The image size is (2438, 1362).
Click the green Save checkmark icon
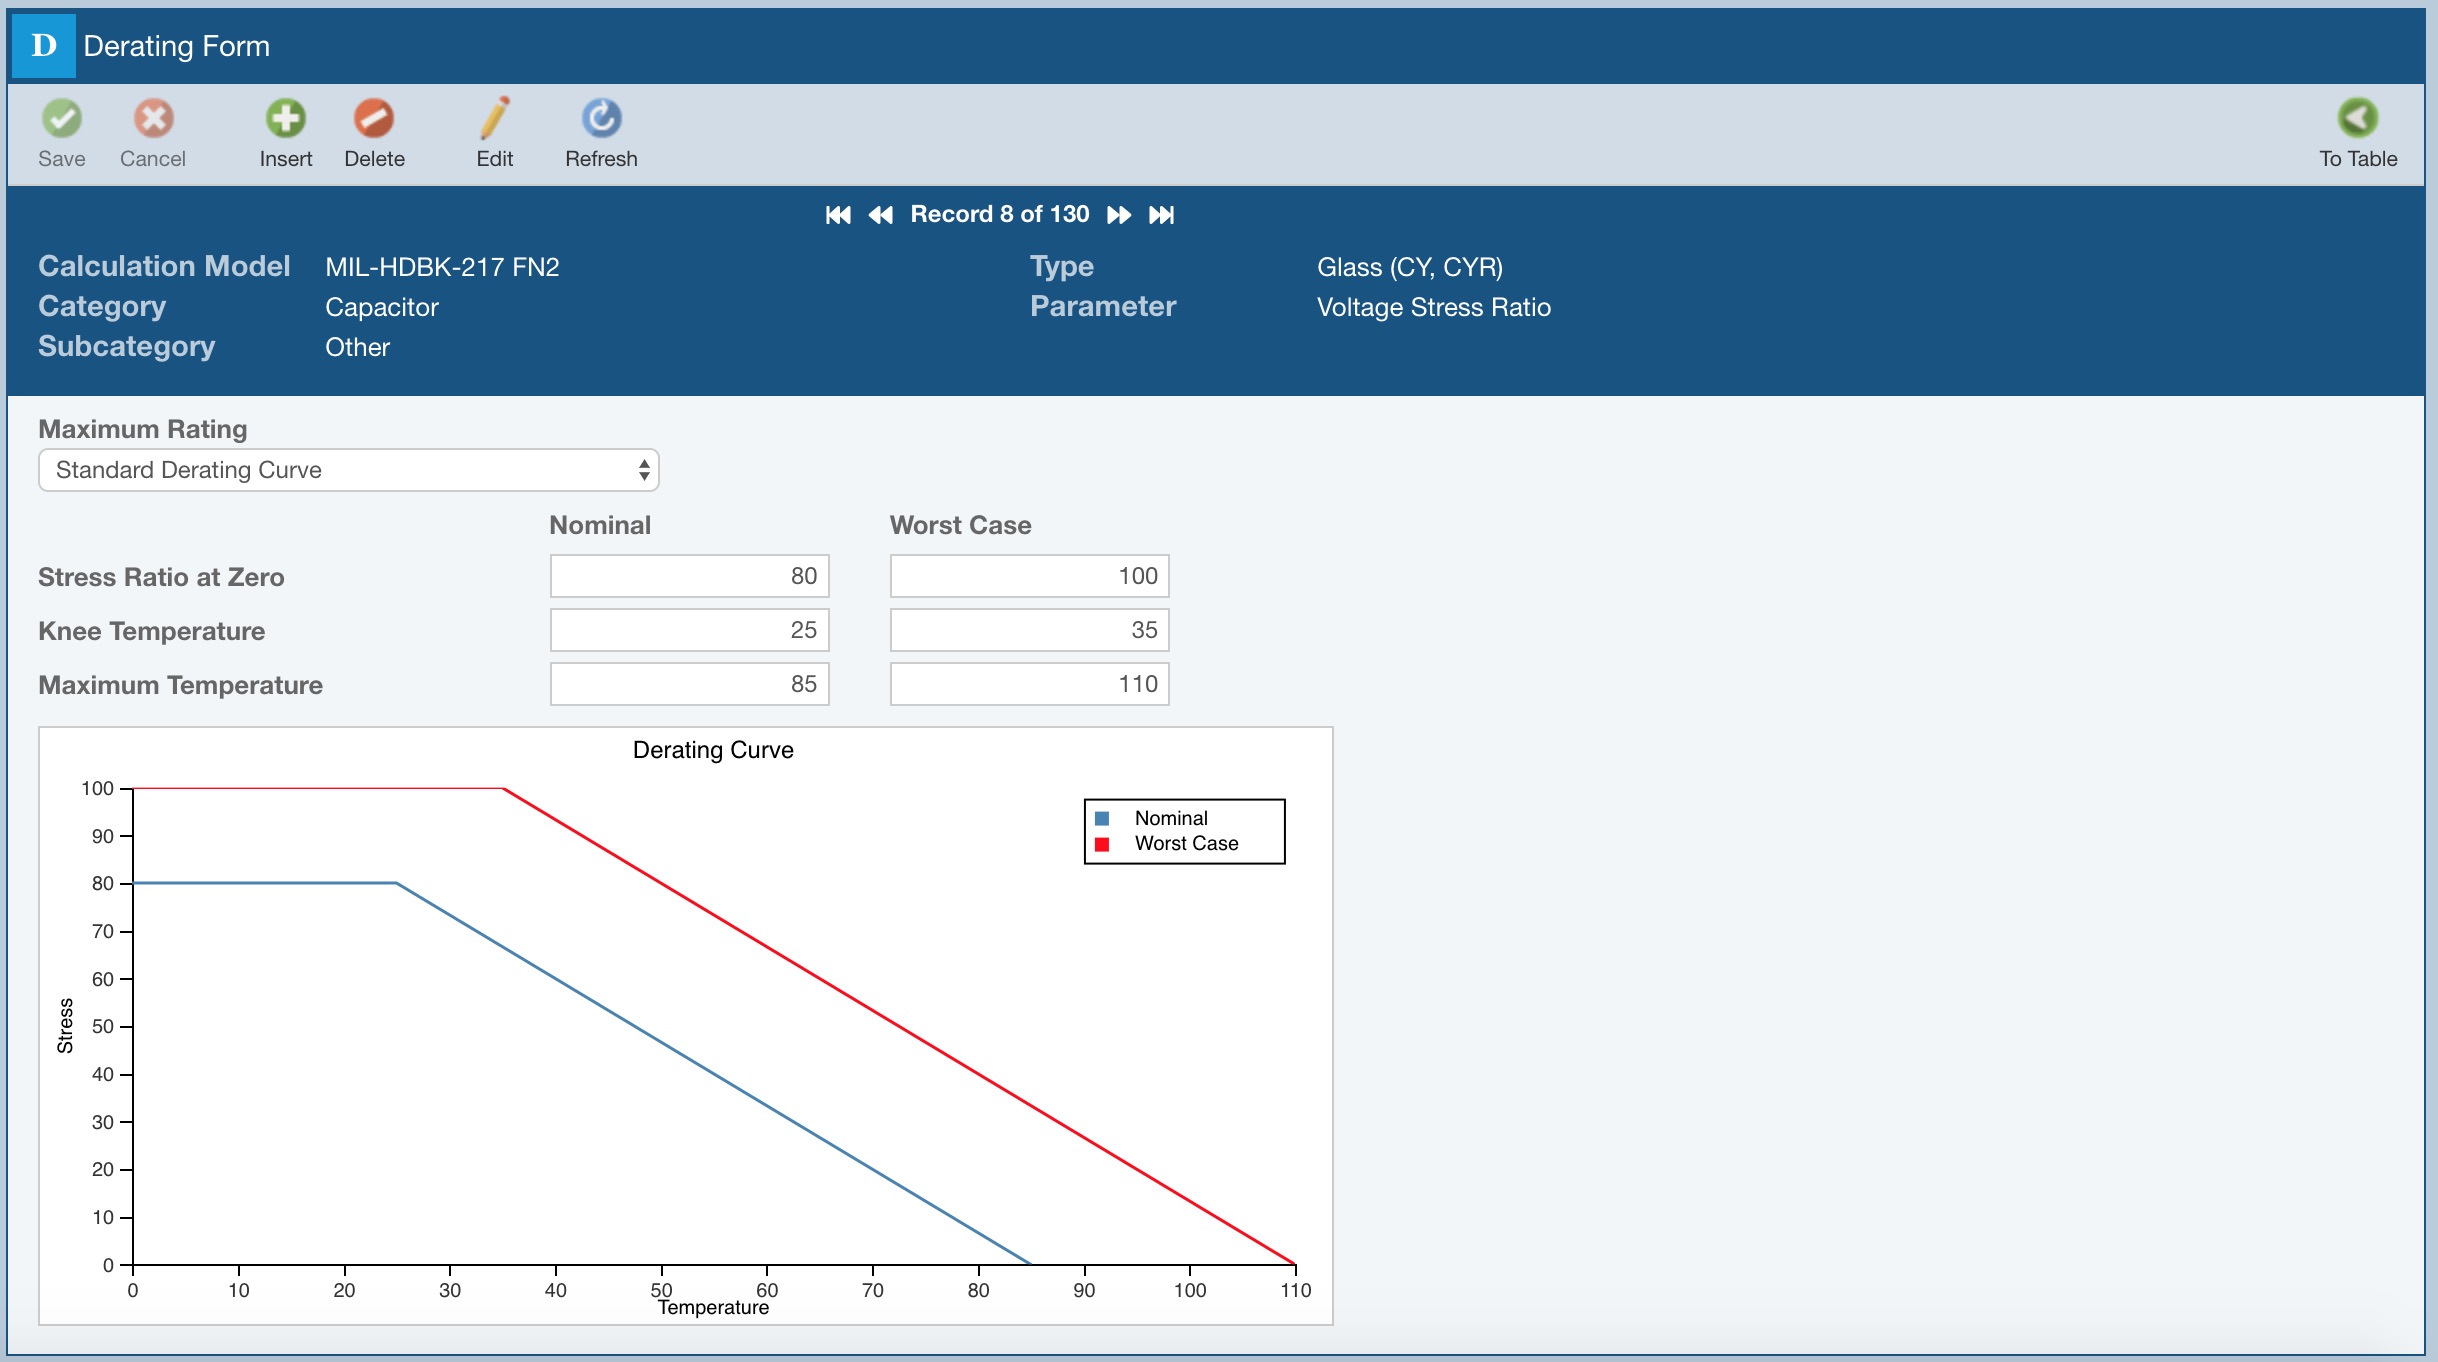coord(62,119)
